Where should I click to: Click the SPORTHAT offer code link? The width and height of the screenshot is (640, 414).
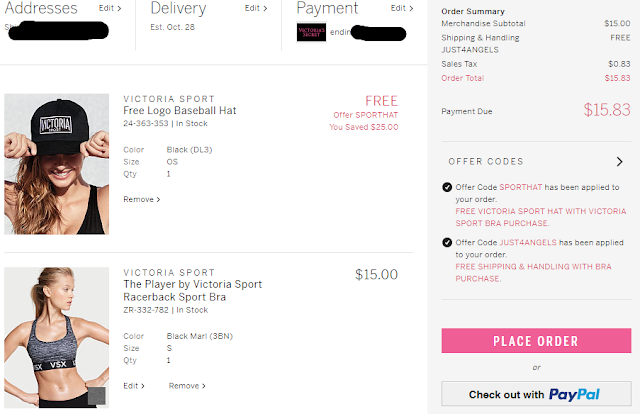coord(521,187)
